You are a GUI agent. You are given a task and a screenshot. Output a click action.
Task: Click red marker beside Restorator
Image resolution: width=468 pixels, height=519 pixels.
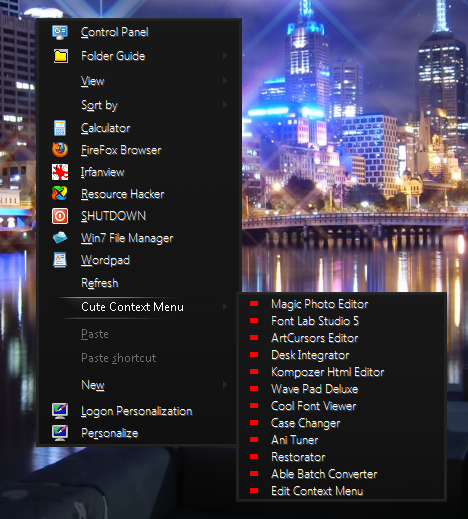[254, 457]
